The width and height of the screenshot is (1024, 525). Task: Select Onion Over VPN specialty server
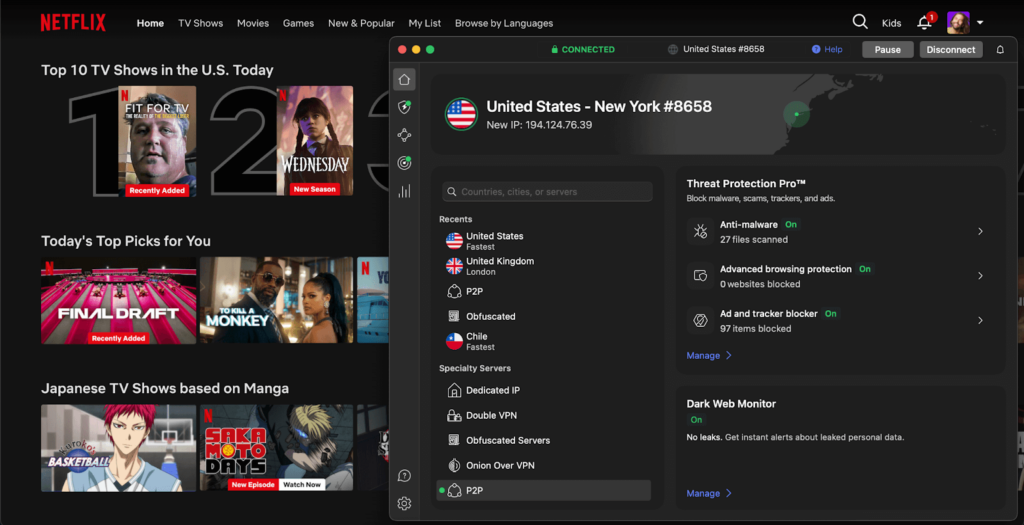click(x=544, y=466)
